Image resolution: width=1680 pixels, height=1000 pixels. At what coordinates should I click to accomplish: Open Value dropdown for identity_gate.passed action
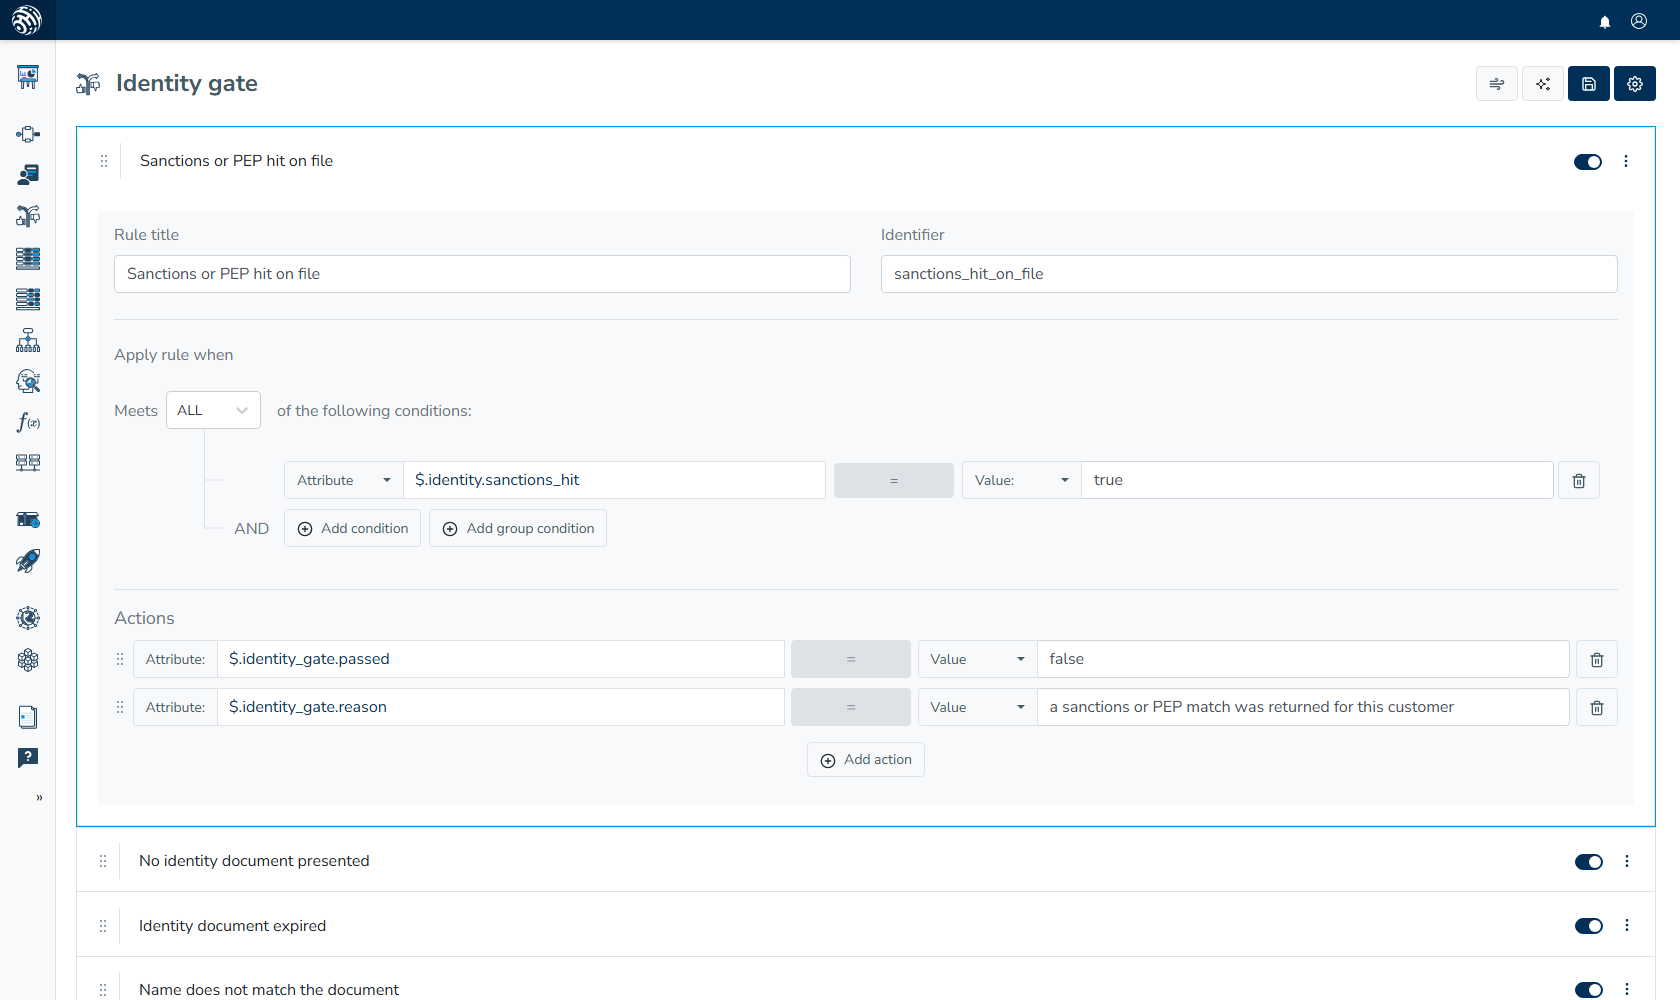[x=978, y=659]
